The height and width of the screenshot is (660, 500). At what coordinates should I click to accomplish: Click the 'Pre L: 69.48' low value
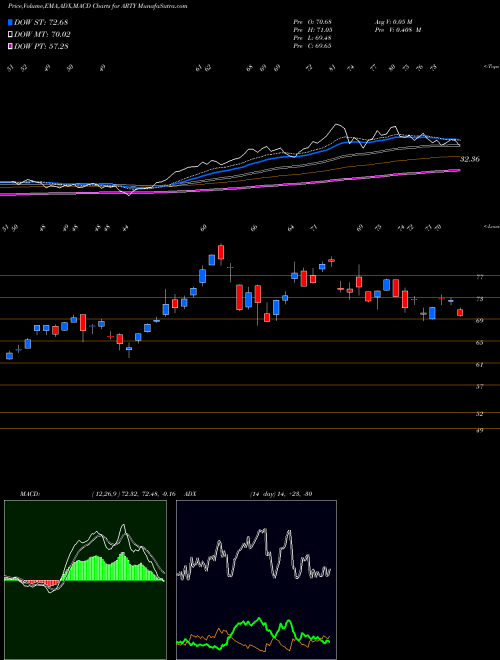(312, 38)
